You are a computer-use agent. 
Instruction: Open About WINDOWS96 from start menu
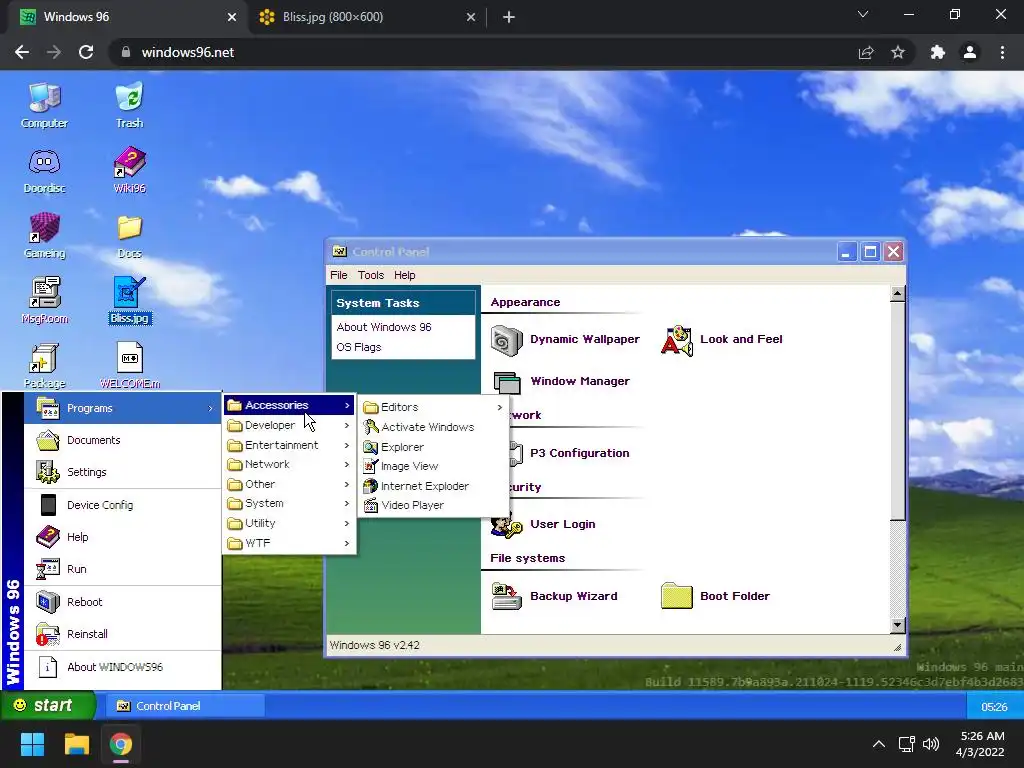click(123, 667)
